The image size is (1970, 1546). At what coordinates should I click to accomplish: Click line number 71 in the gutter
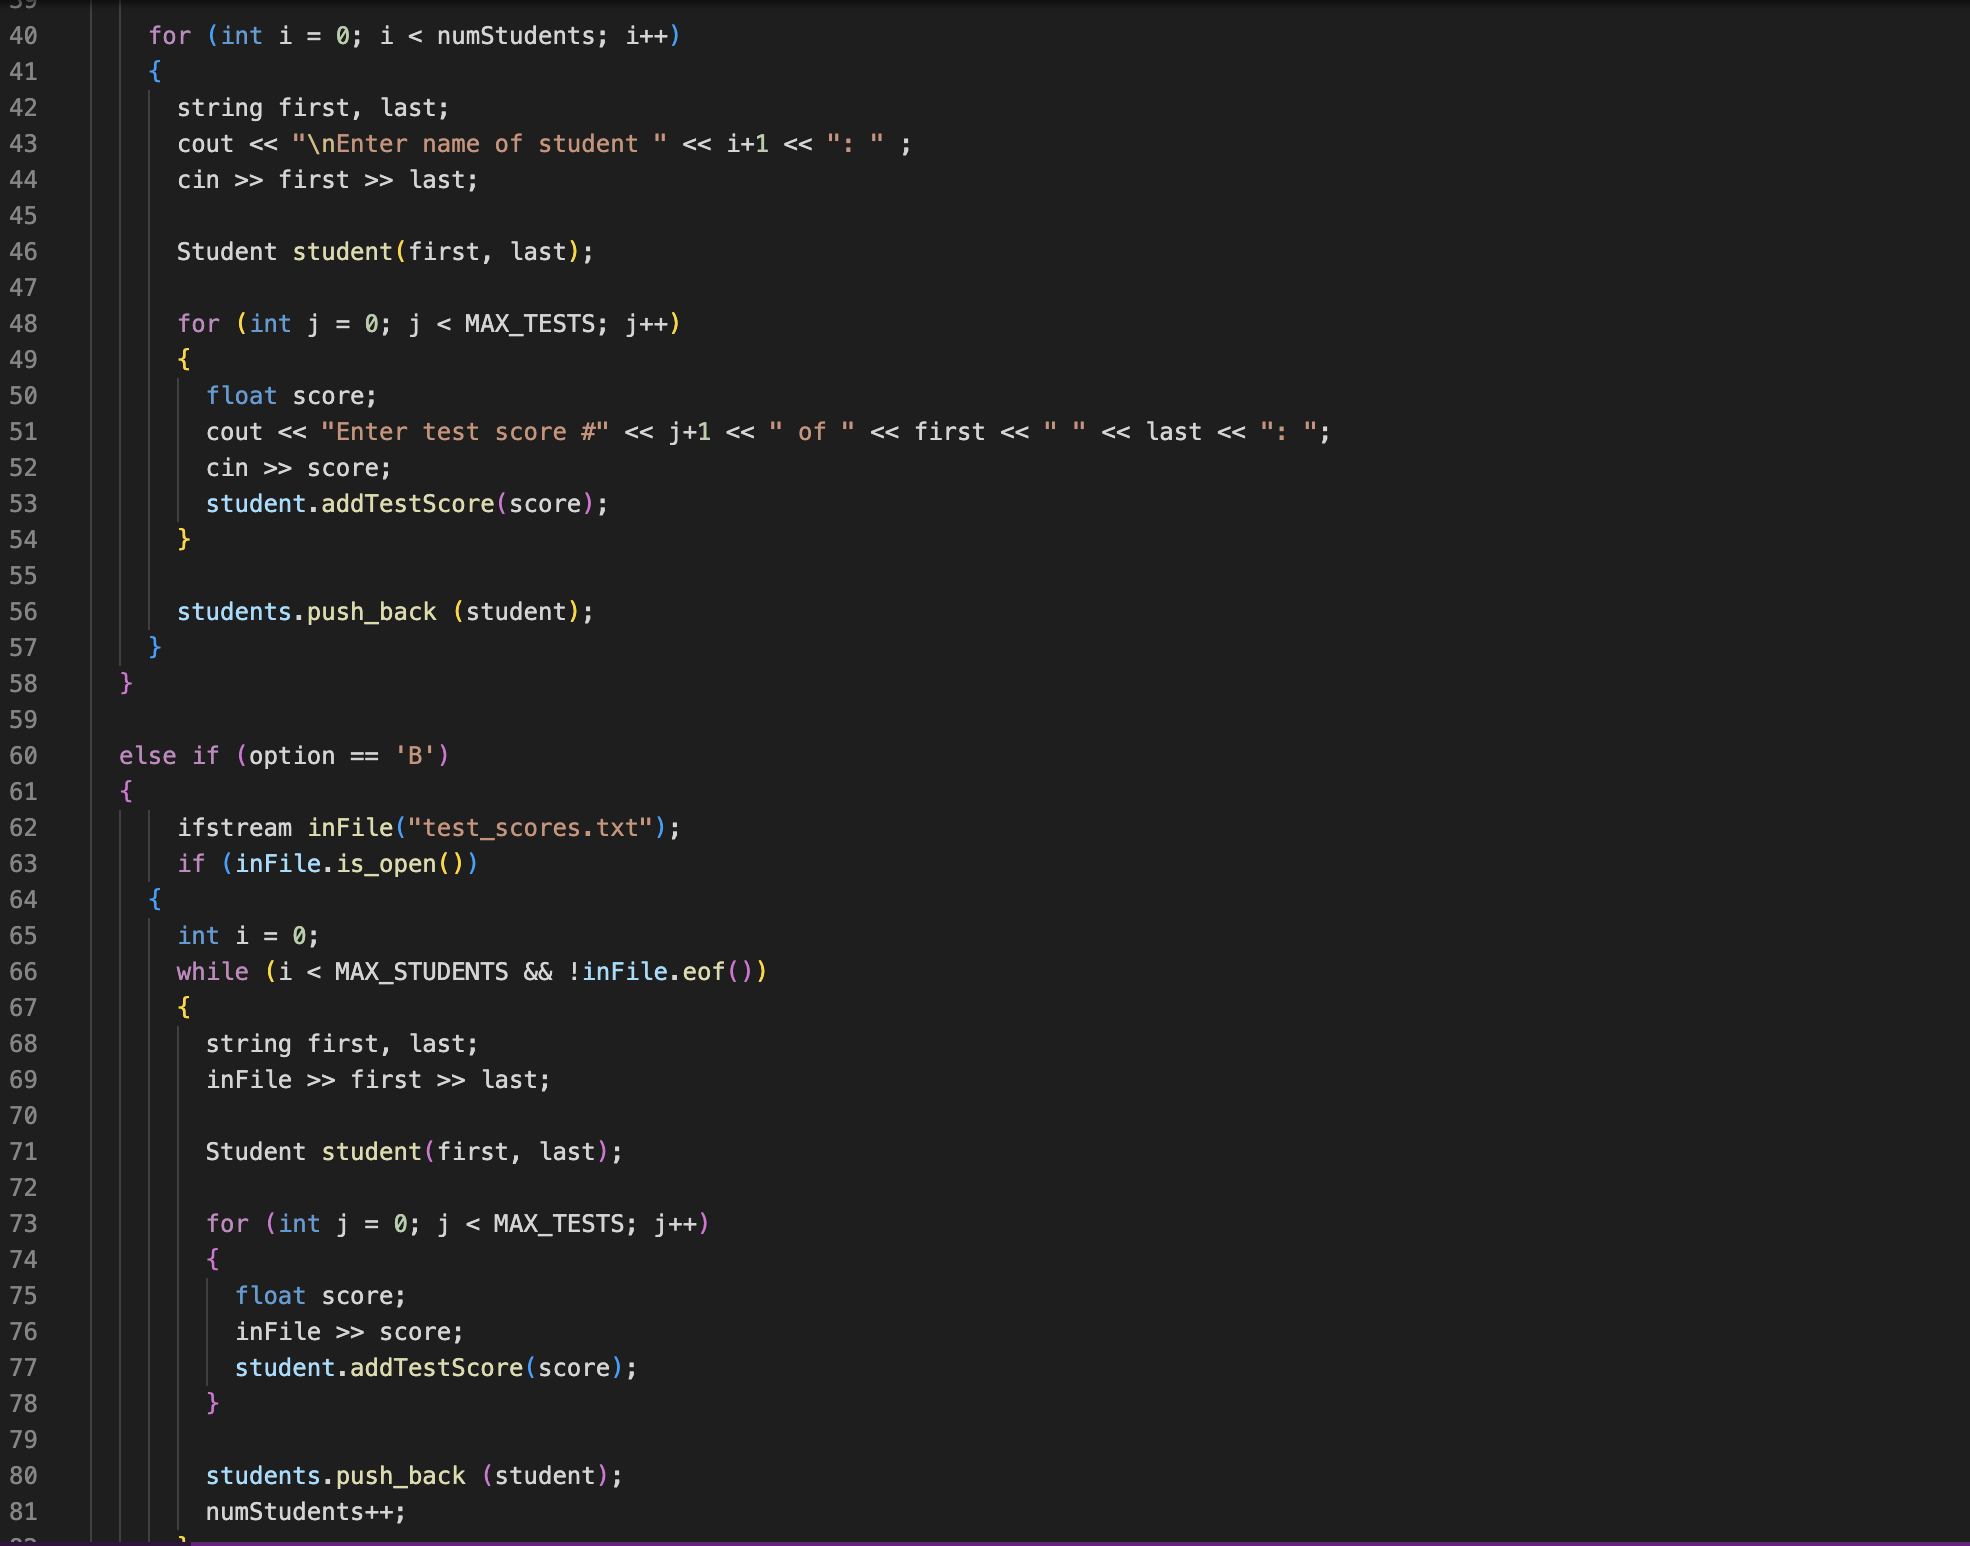pyautogui.click(x=25, y=1151)
